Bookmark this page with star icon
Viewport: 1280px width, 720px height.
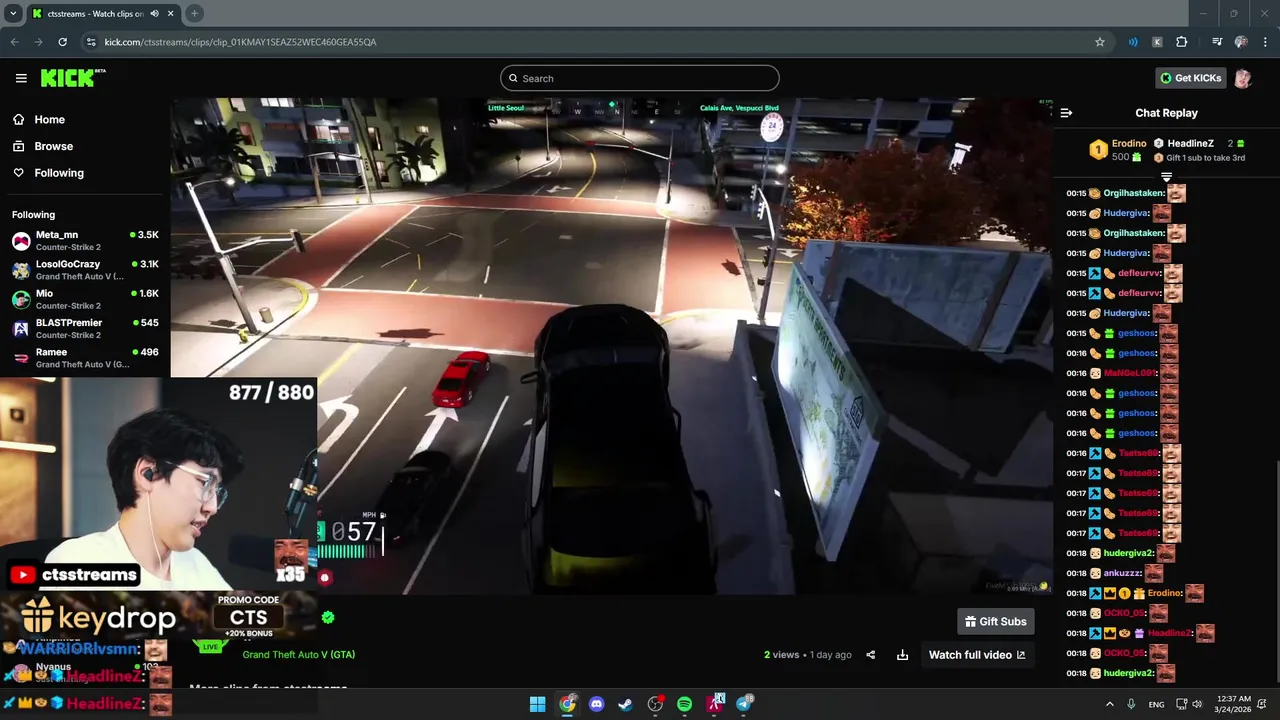click(1100, 42)
